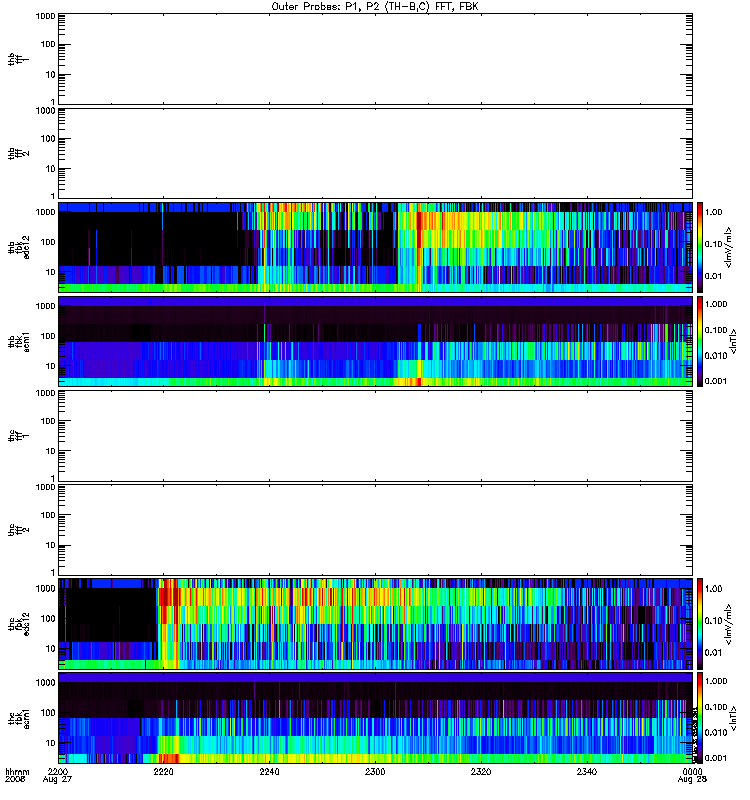Click the '2240' time axis label
750x800 pixels.
(269, 772)
